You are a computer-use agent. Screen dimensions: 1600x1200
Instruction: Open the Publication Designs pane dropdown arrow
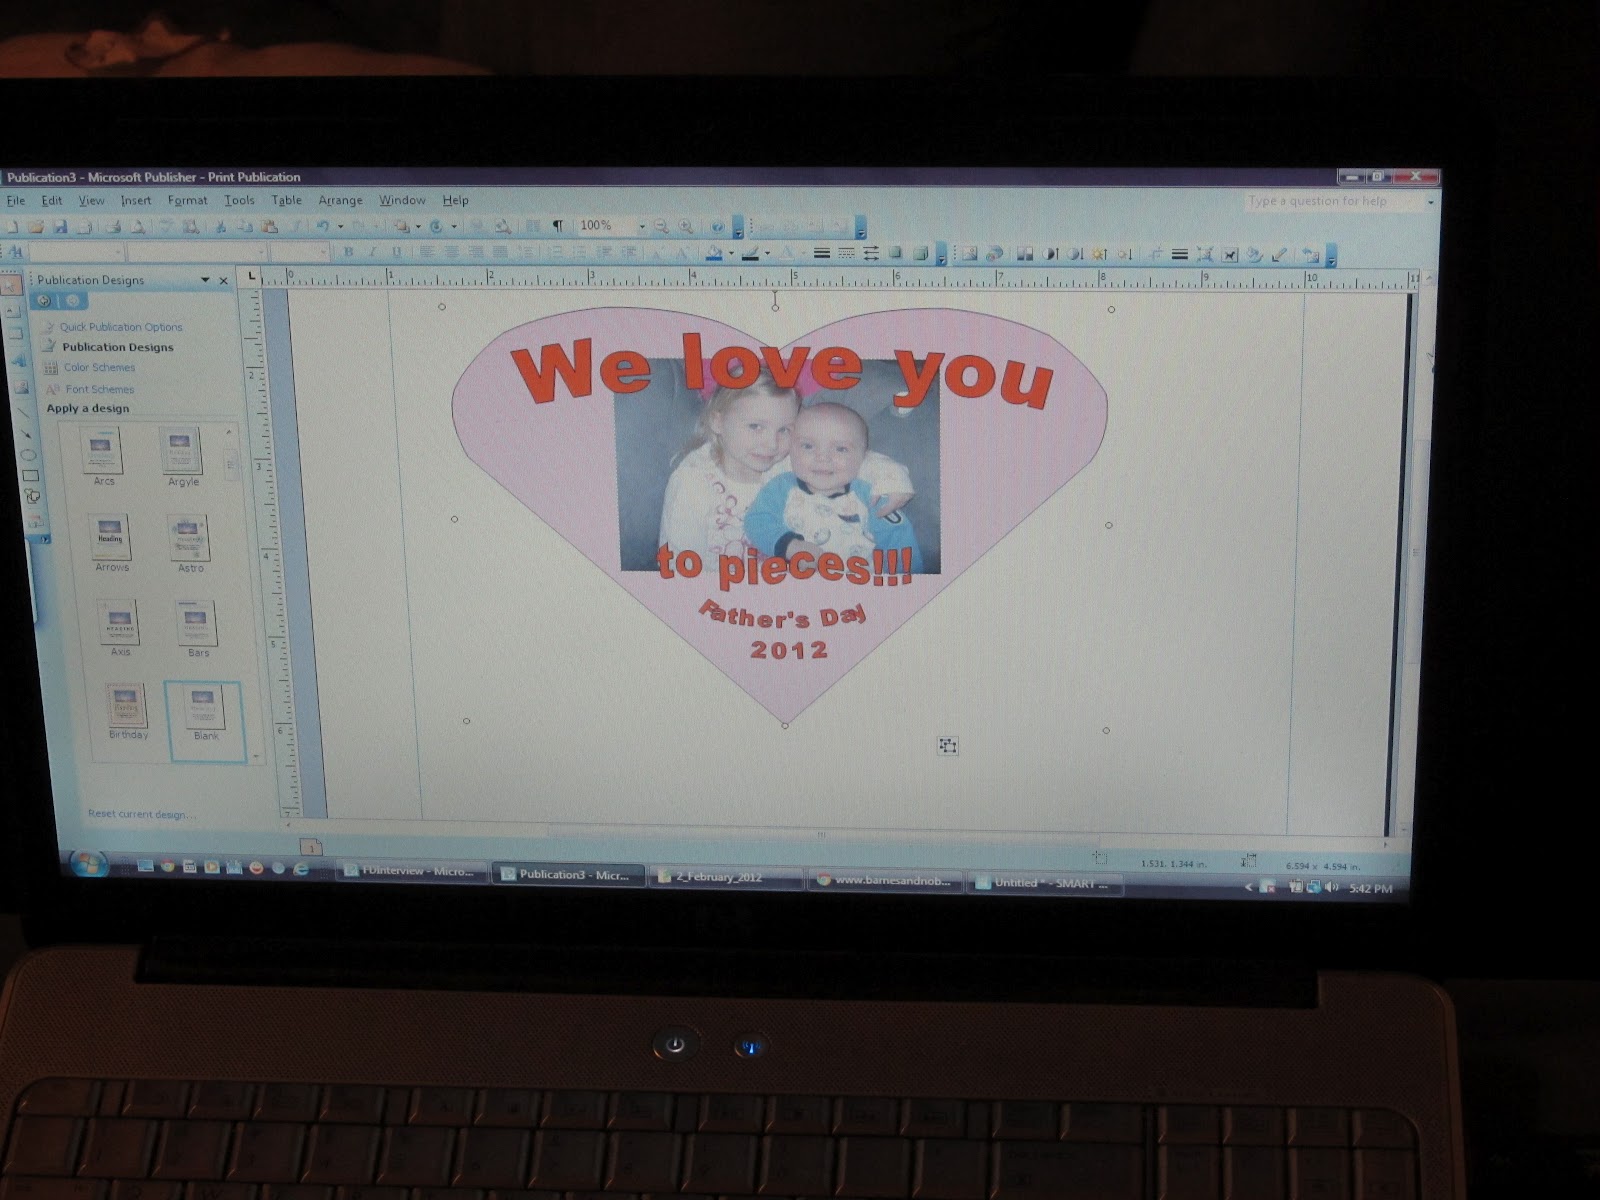pyautogui.click(x=205, y=280)
